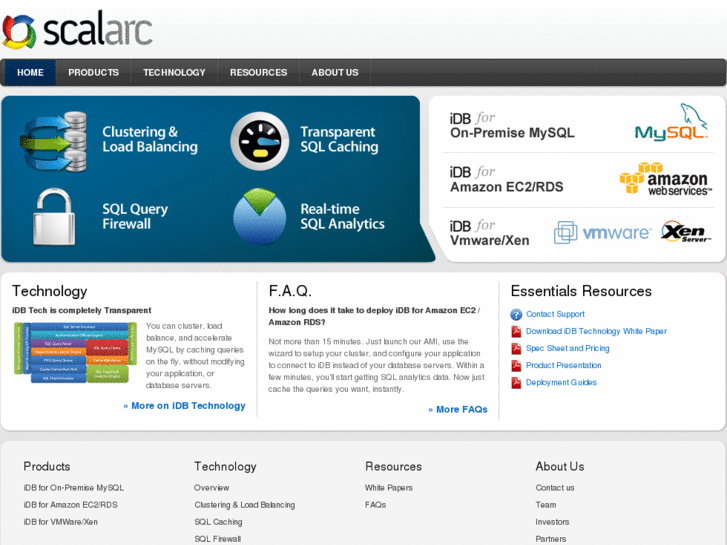Click the Transparent SQL Caching gauge icon

point(260,141)
